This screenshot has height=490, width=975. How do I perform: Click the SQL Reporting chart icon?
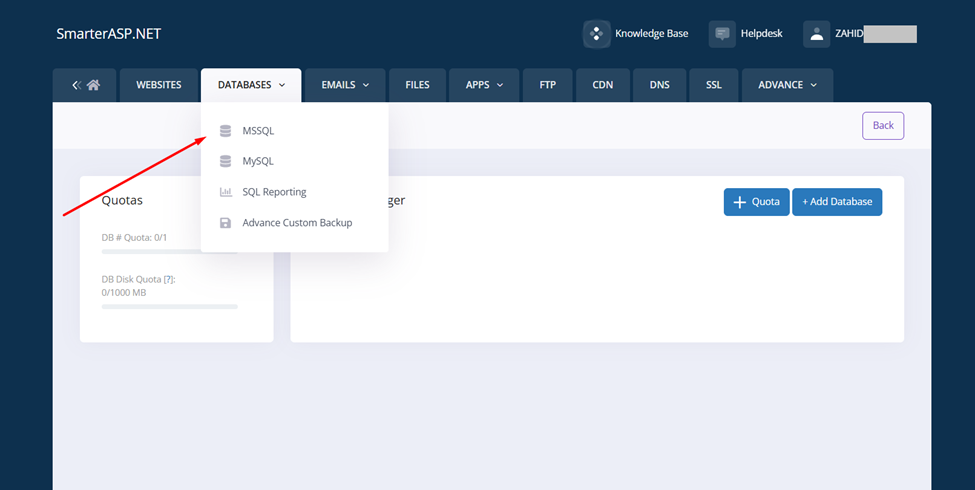[x=225, y=192]
